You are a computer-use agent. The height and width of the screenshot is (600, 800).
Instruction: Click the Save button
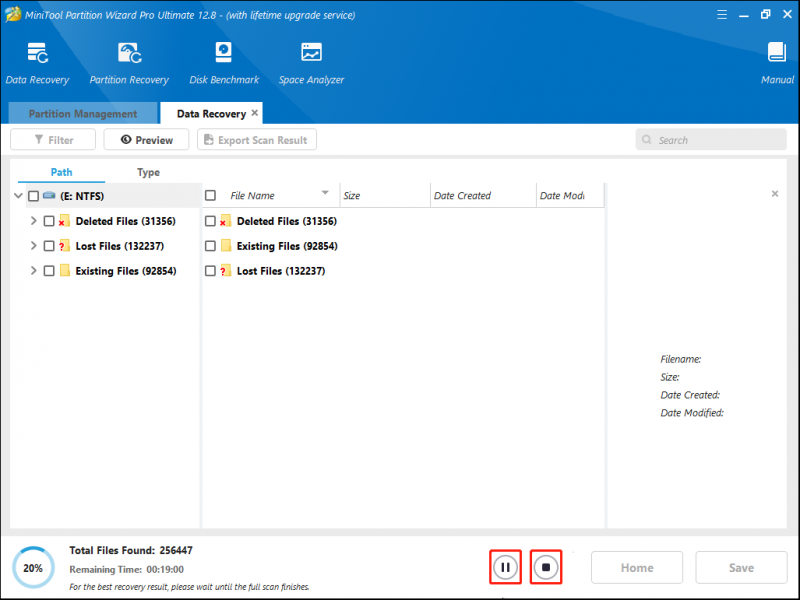coord(741,567)
